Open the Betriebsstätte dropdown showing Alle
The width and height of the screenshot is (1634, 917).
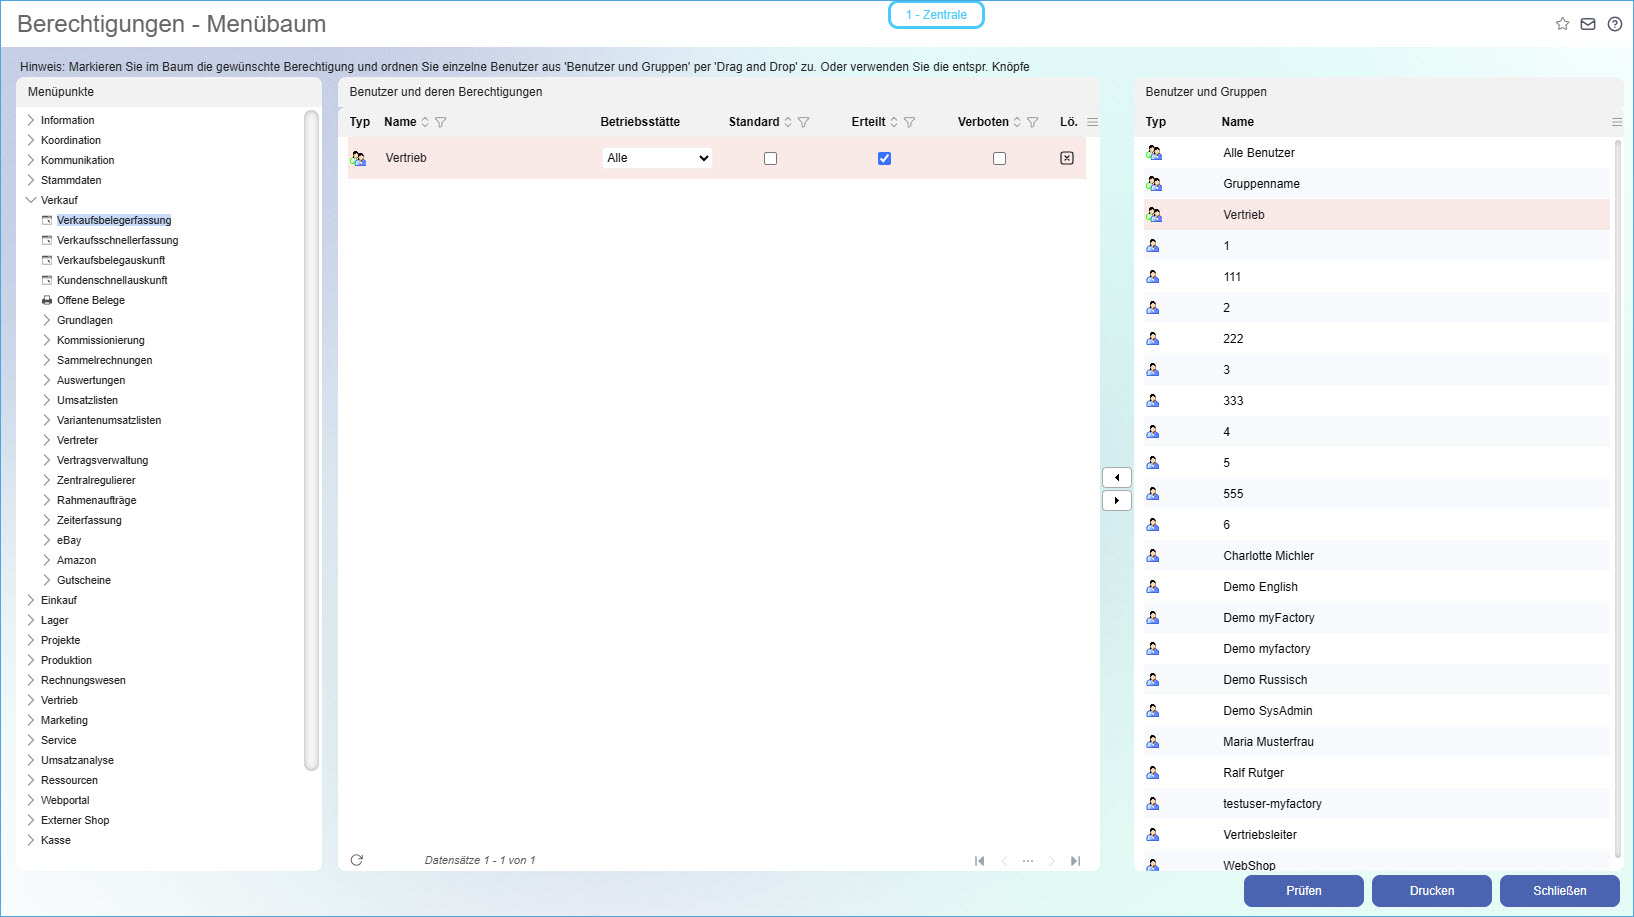pyautogui.click(x=657, y=158)
